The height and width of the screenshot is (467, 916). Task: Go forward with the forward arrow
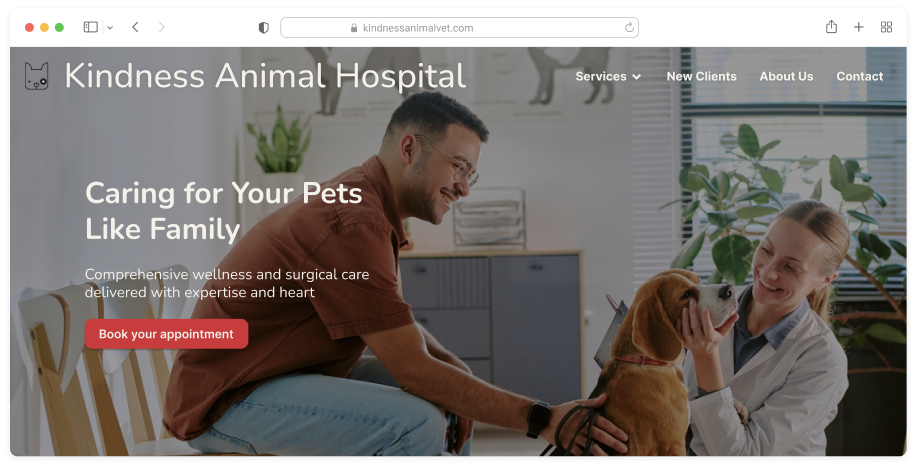(162, 27)
